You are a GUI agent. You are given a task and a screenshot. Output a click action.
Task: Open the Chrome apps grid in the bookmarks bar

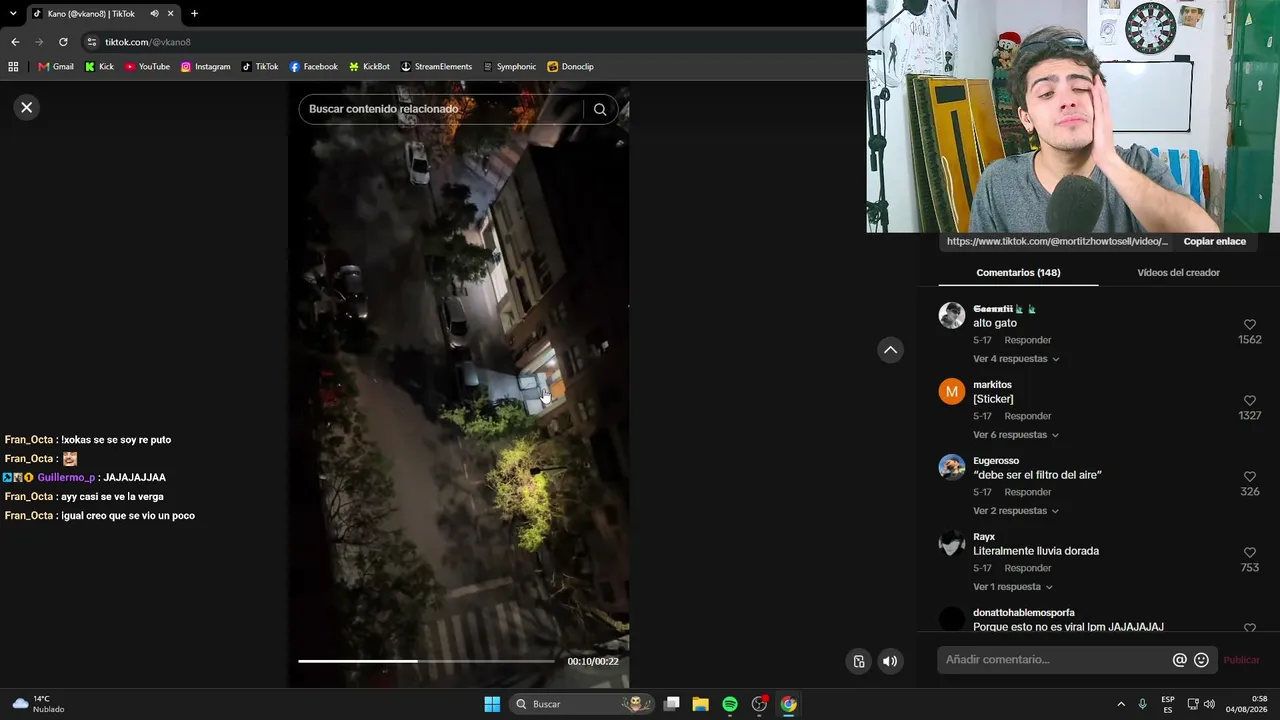click(x=13, y=67)
